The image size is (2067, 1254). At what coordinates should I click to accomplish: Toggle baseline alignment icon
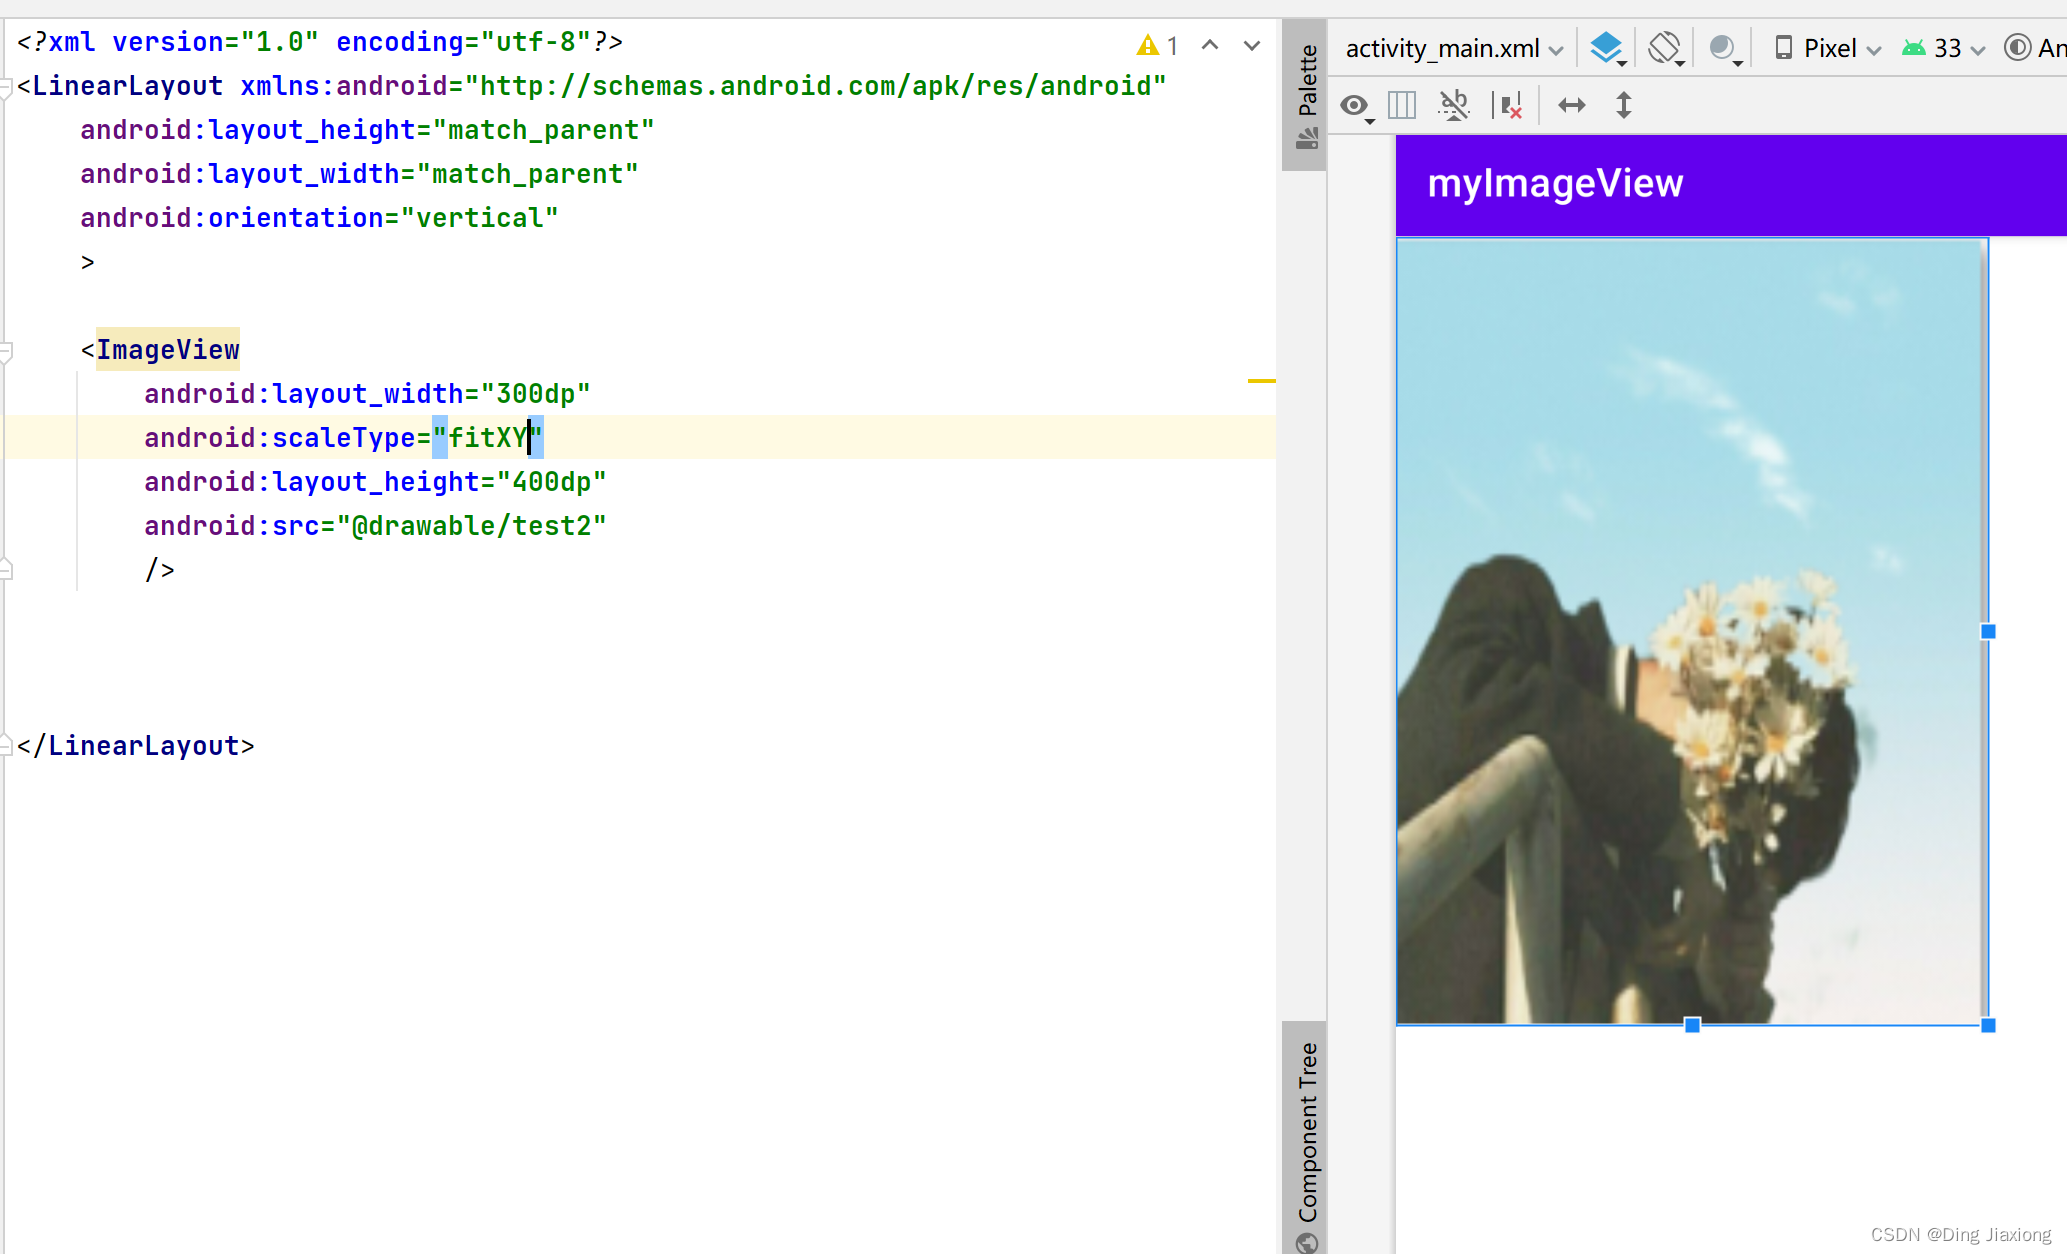[x=1454, y=105]
